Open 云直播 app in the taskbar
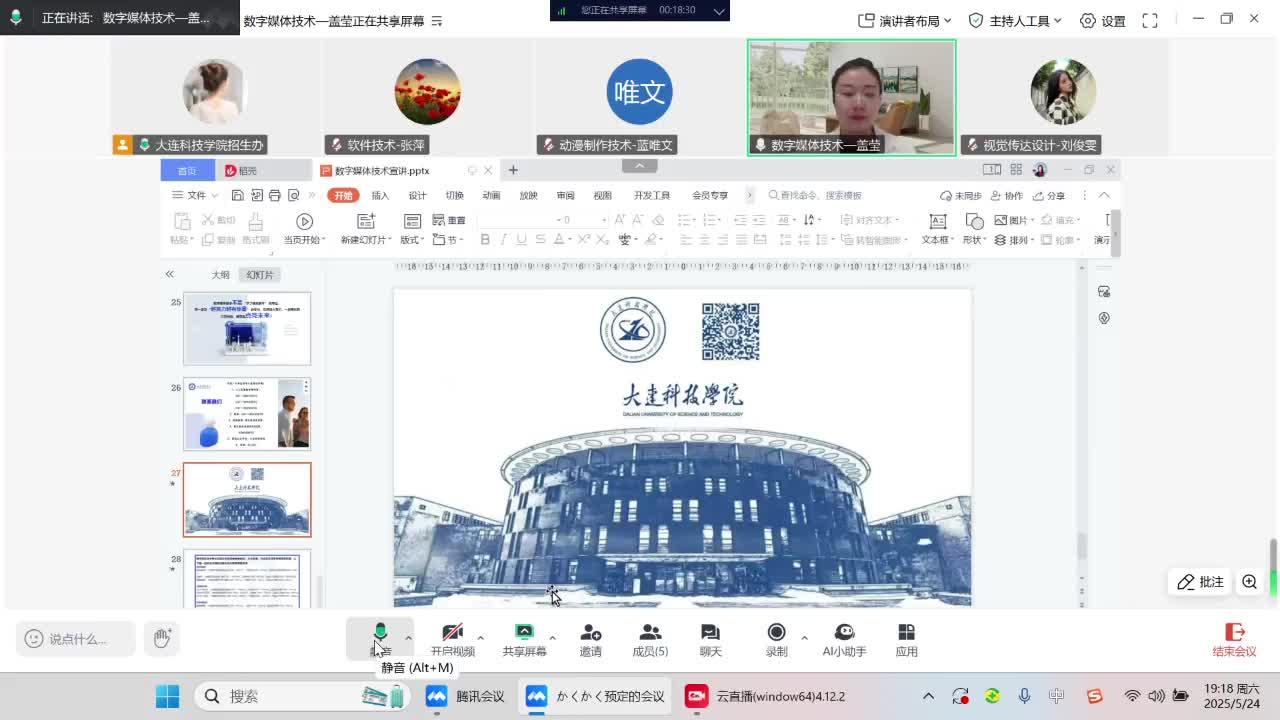Viewport: 1280px width, 720px height. [766, 696]
